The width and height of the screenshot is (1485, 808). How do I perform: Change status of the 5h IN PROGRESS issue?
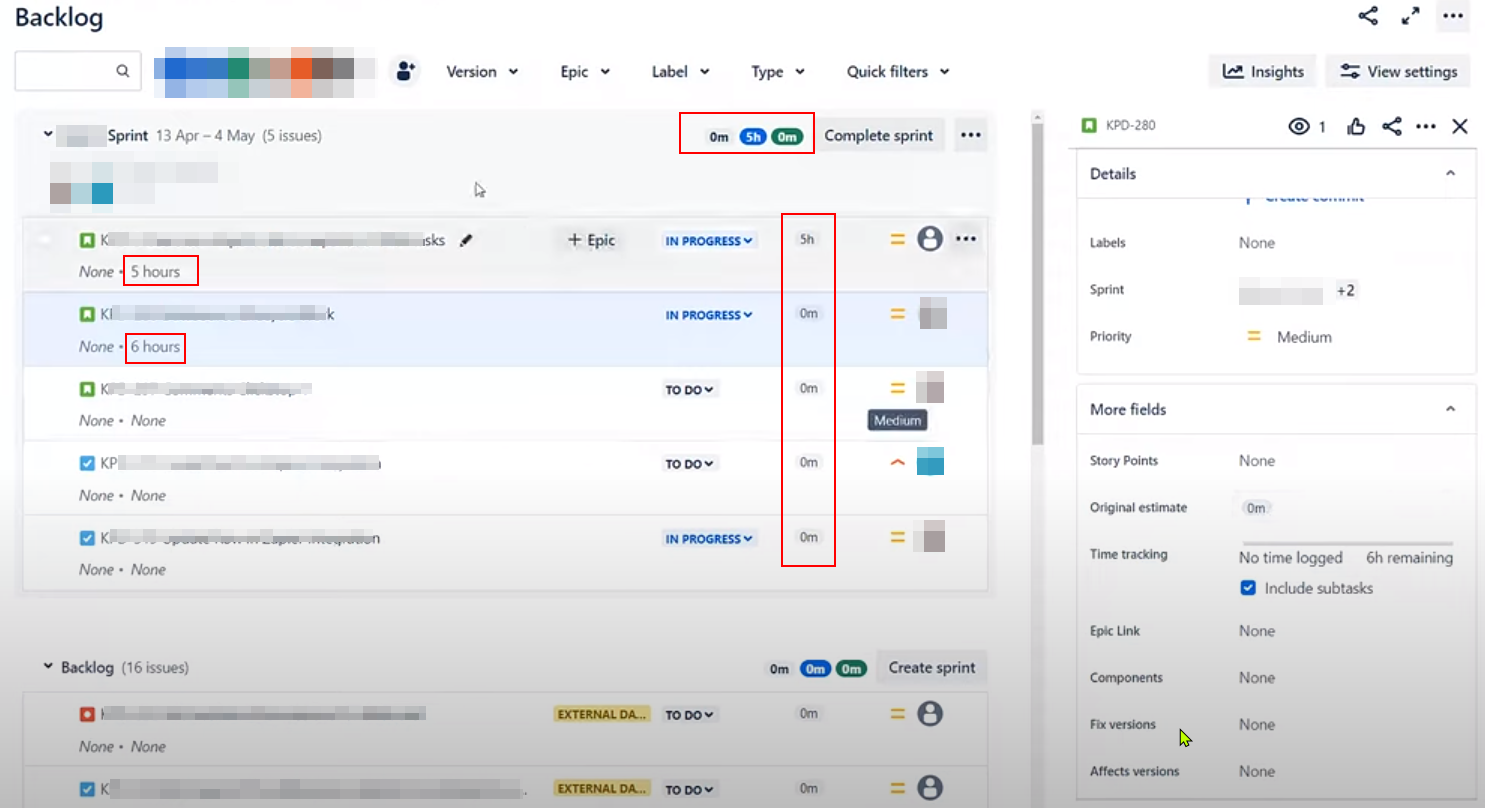[709, 241]
